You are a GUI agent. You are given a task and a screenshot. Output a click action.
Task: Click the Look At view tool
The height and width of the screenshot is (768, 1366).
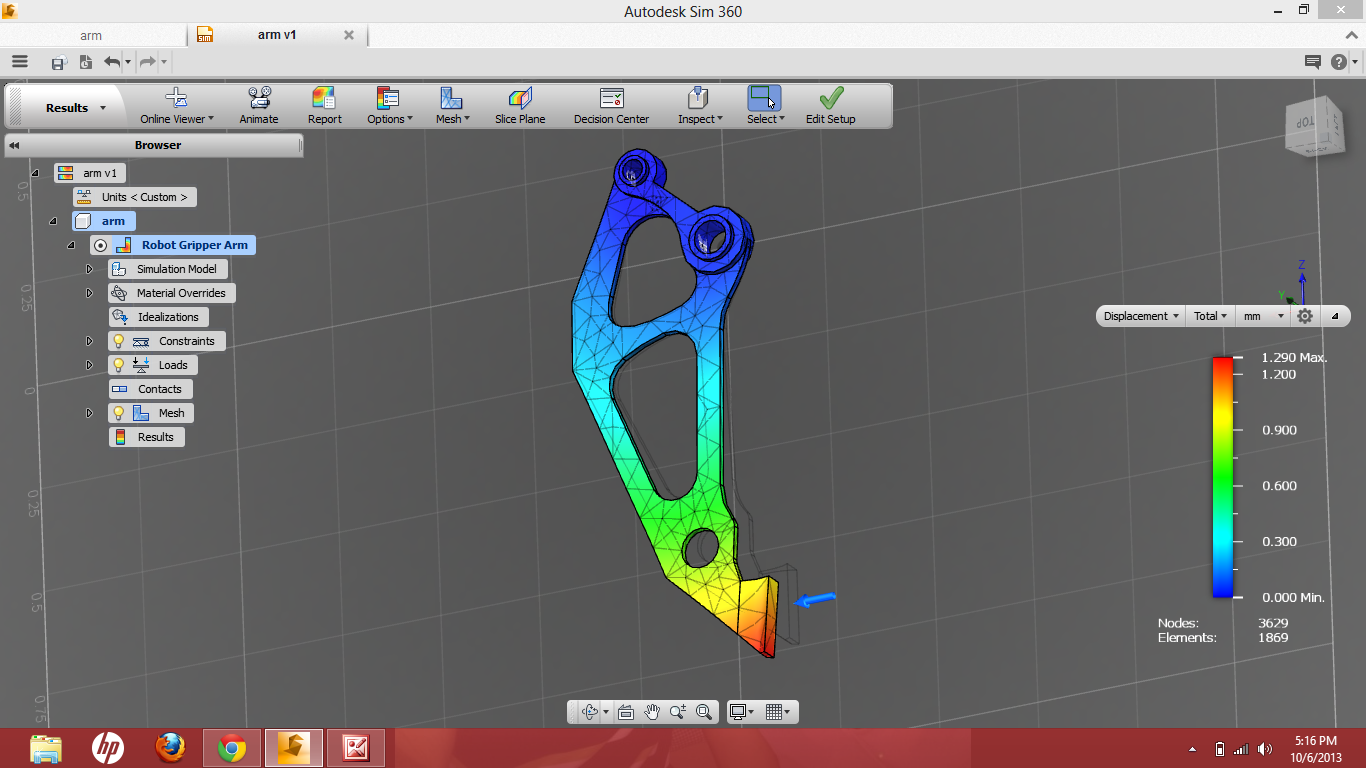[626, 712]
